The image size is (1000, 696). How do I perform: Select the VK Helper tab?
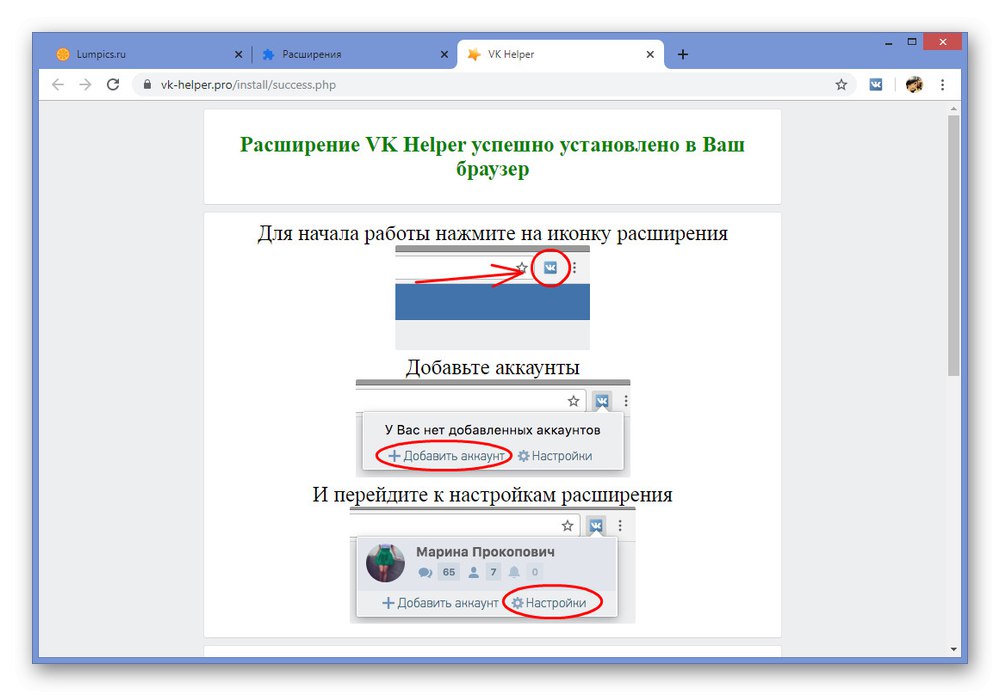561,54
